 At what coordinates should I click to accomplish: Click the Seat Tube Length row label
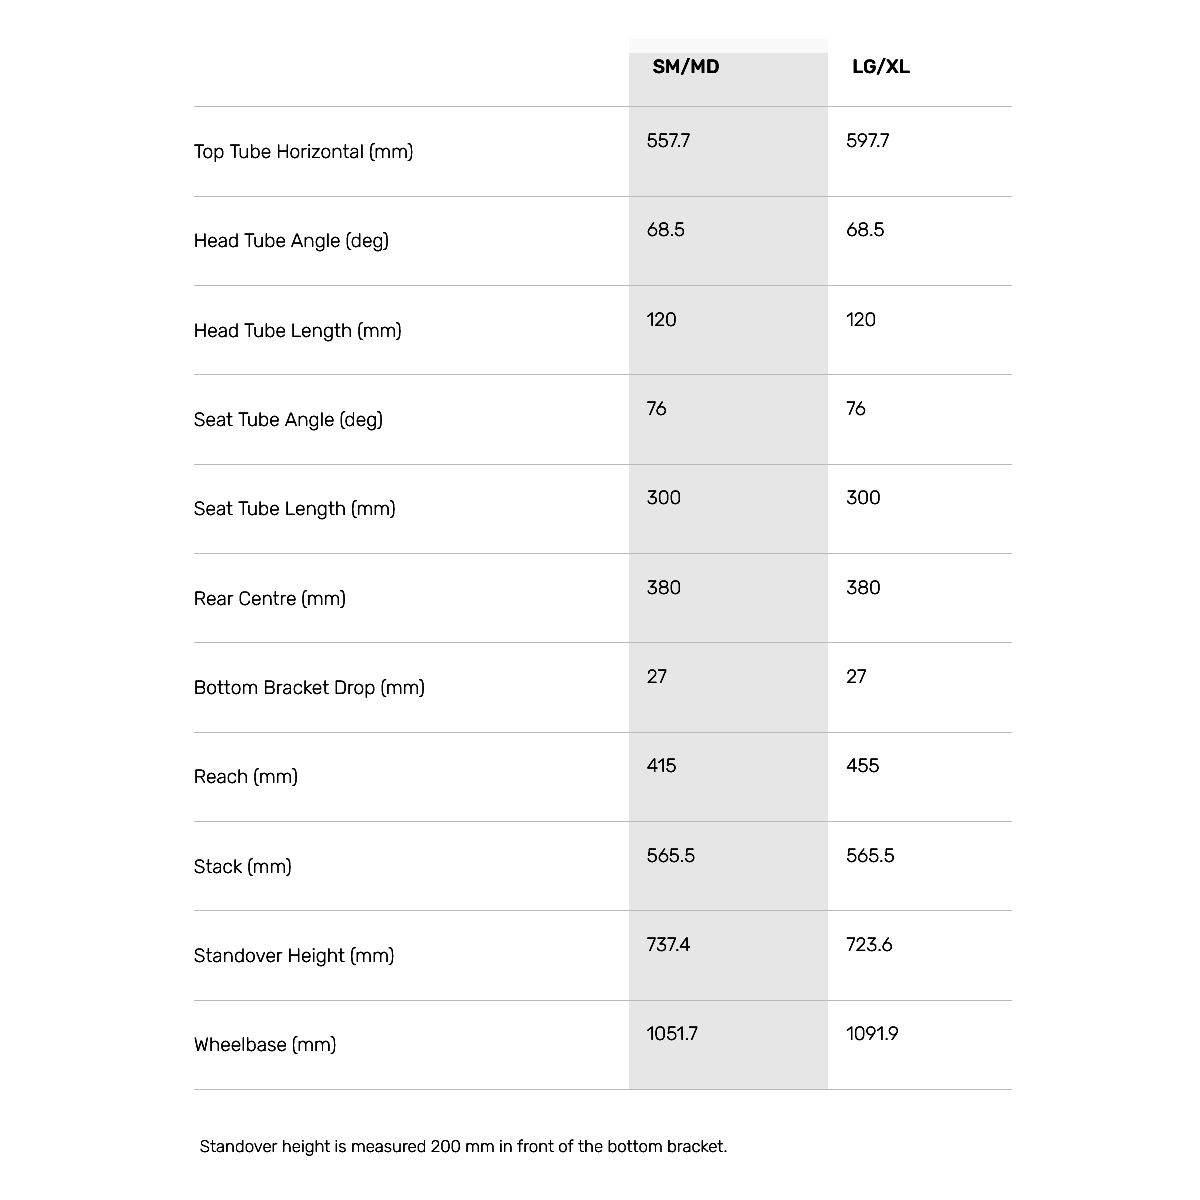(x=294, y=509)
